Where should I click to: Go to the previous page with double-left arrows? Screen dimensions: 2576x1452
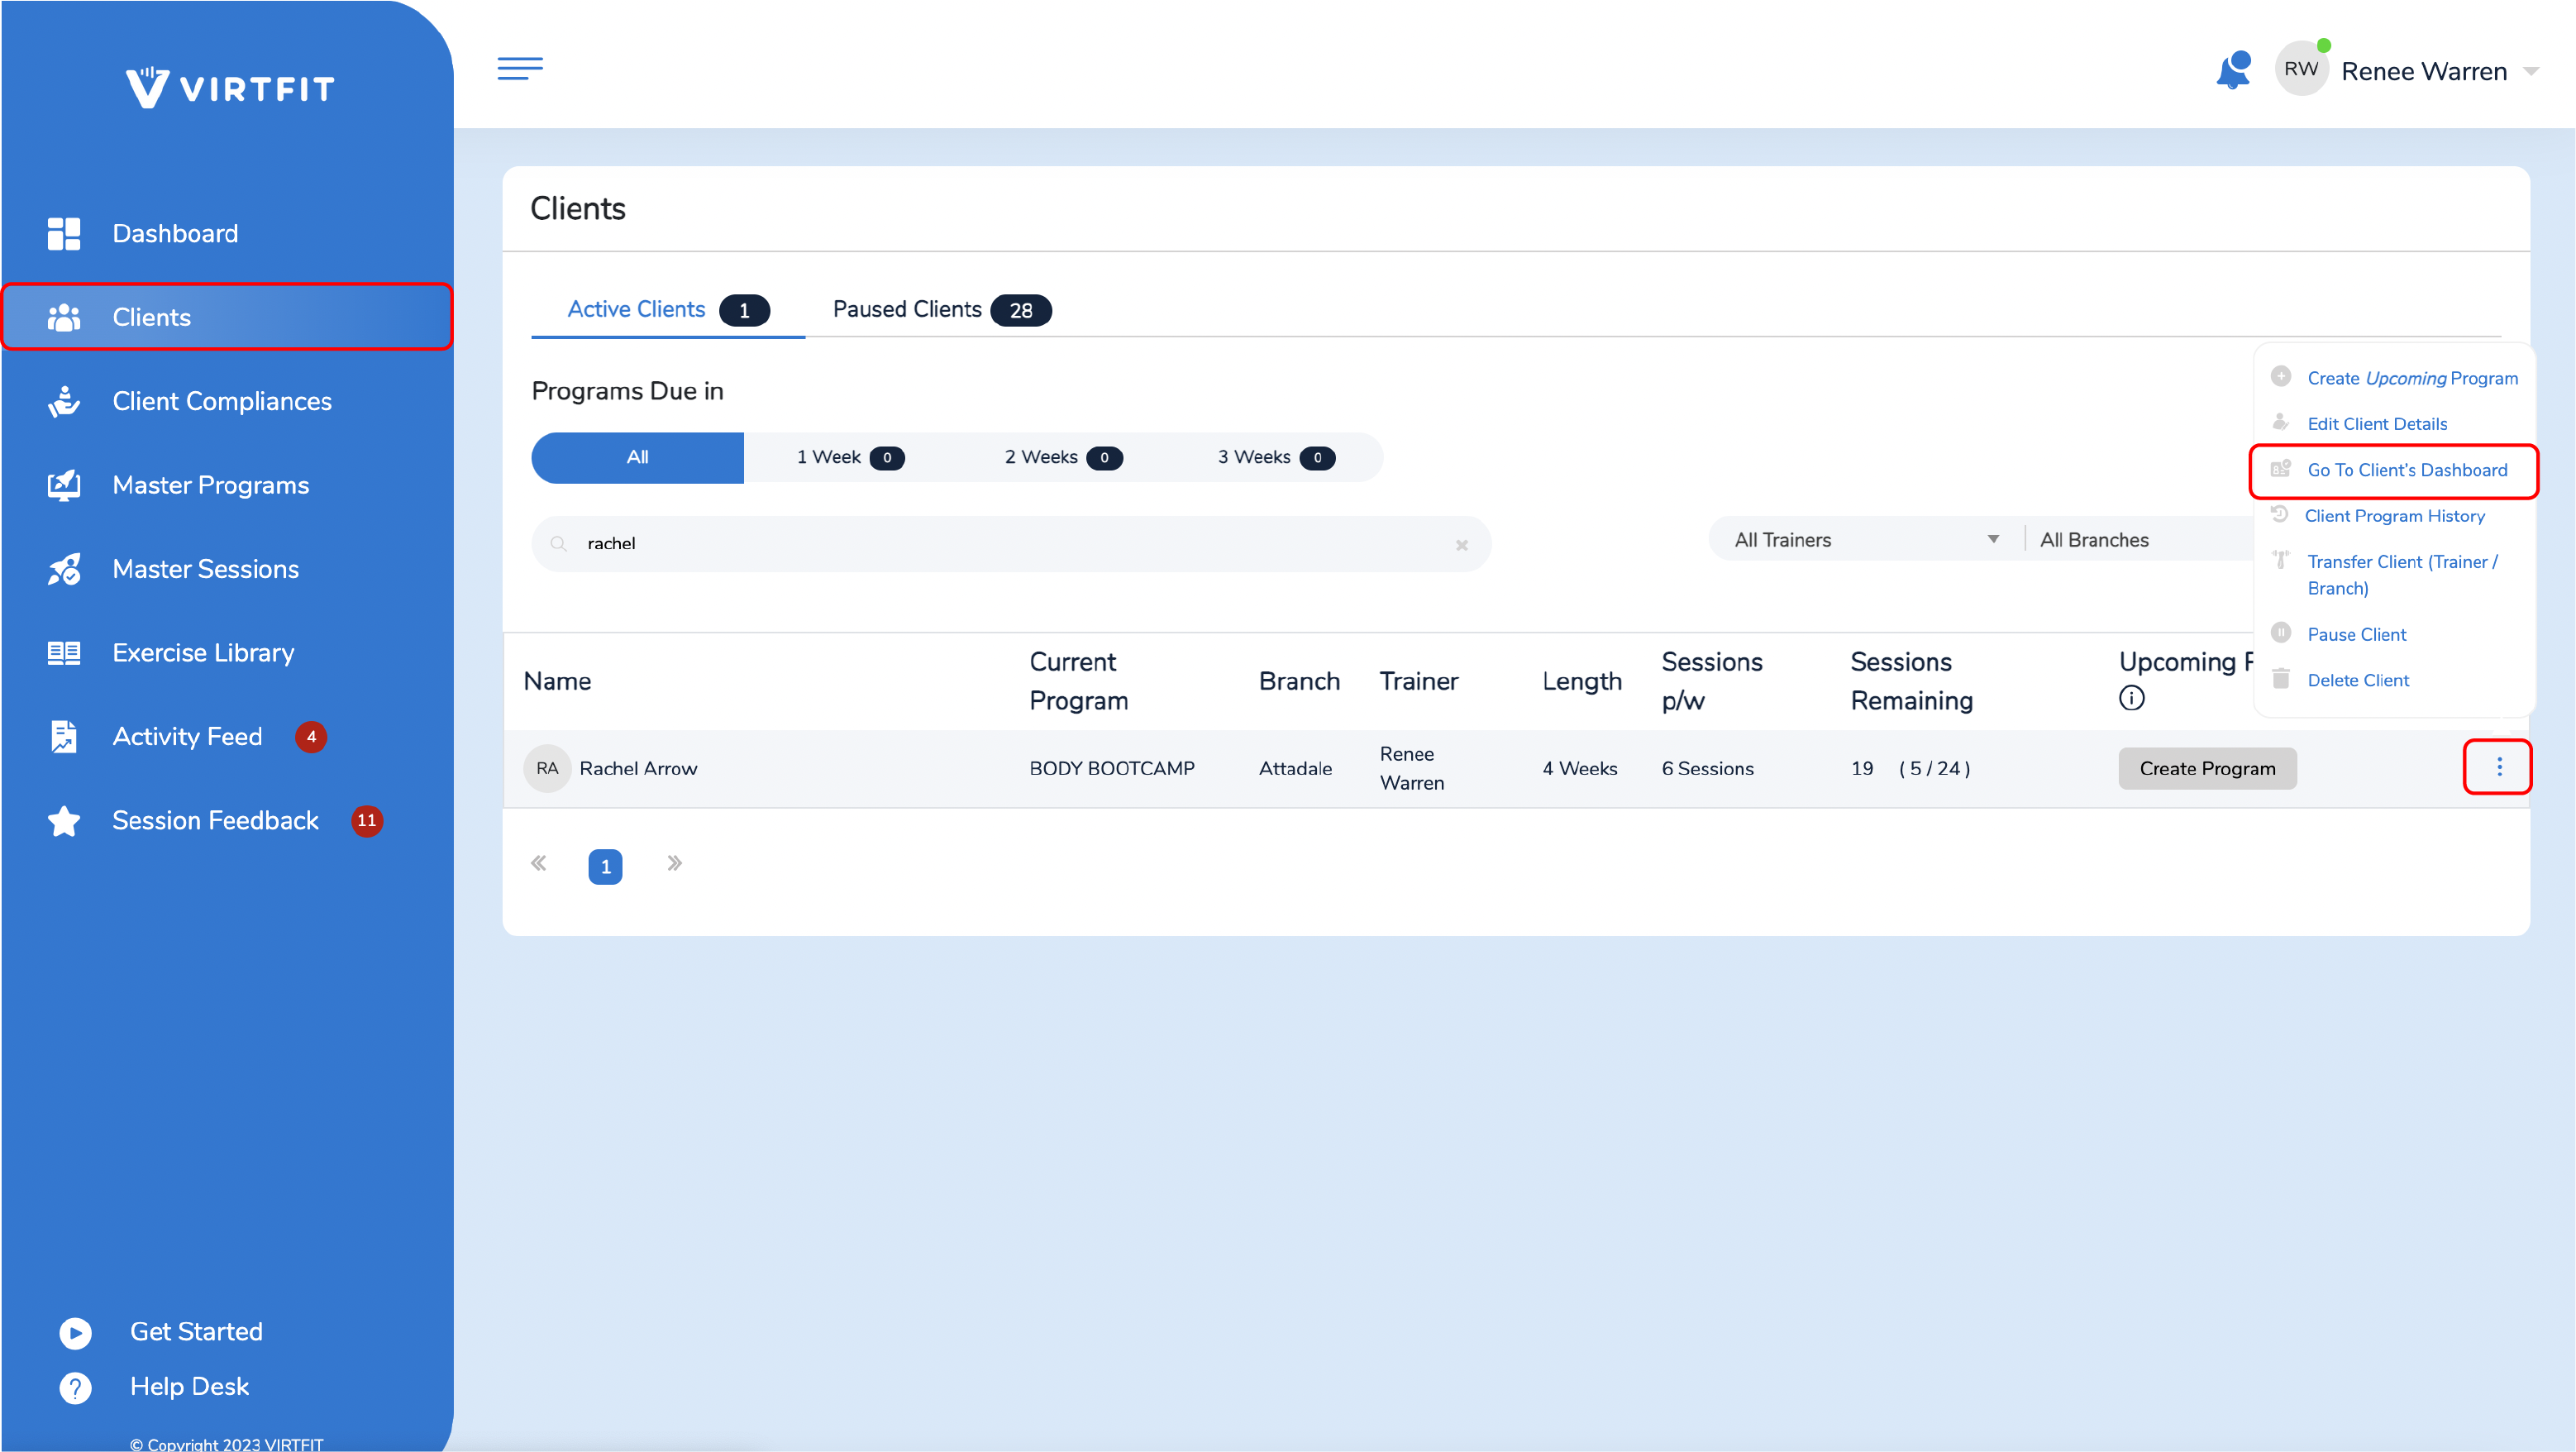[539, 863]
